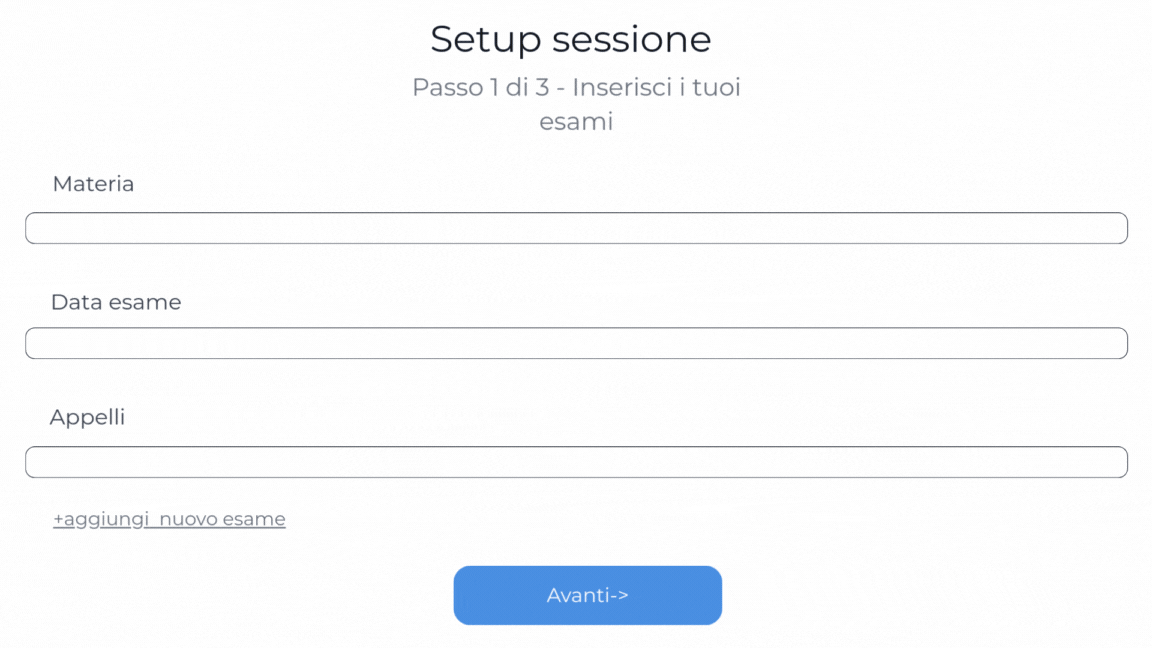Click the arrow on Avanti button
Screen dimensions: 1152x648
coord(619,596)
